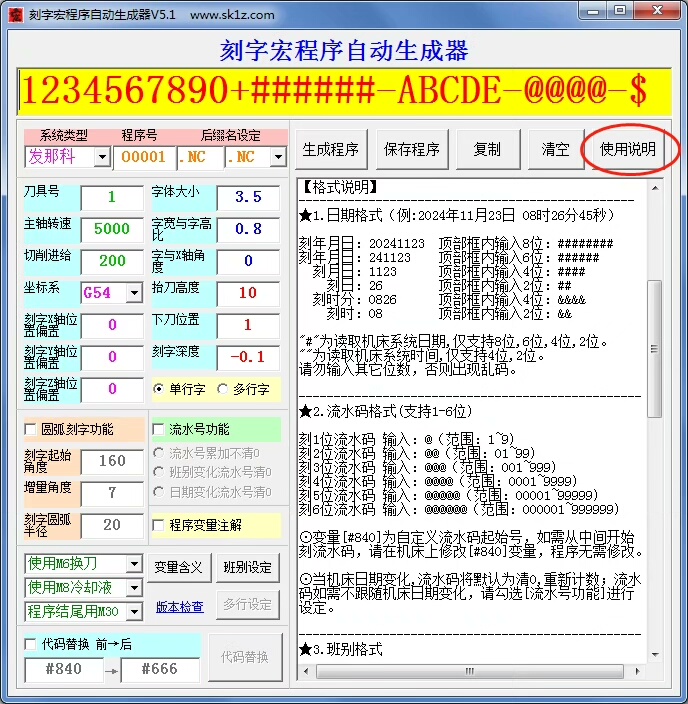Click the vertical scrollbar thumb in help panel
This screenshot has height=704, width=688.
click(655, 349)
